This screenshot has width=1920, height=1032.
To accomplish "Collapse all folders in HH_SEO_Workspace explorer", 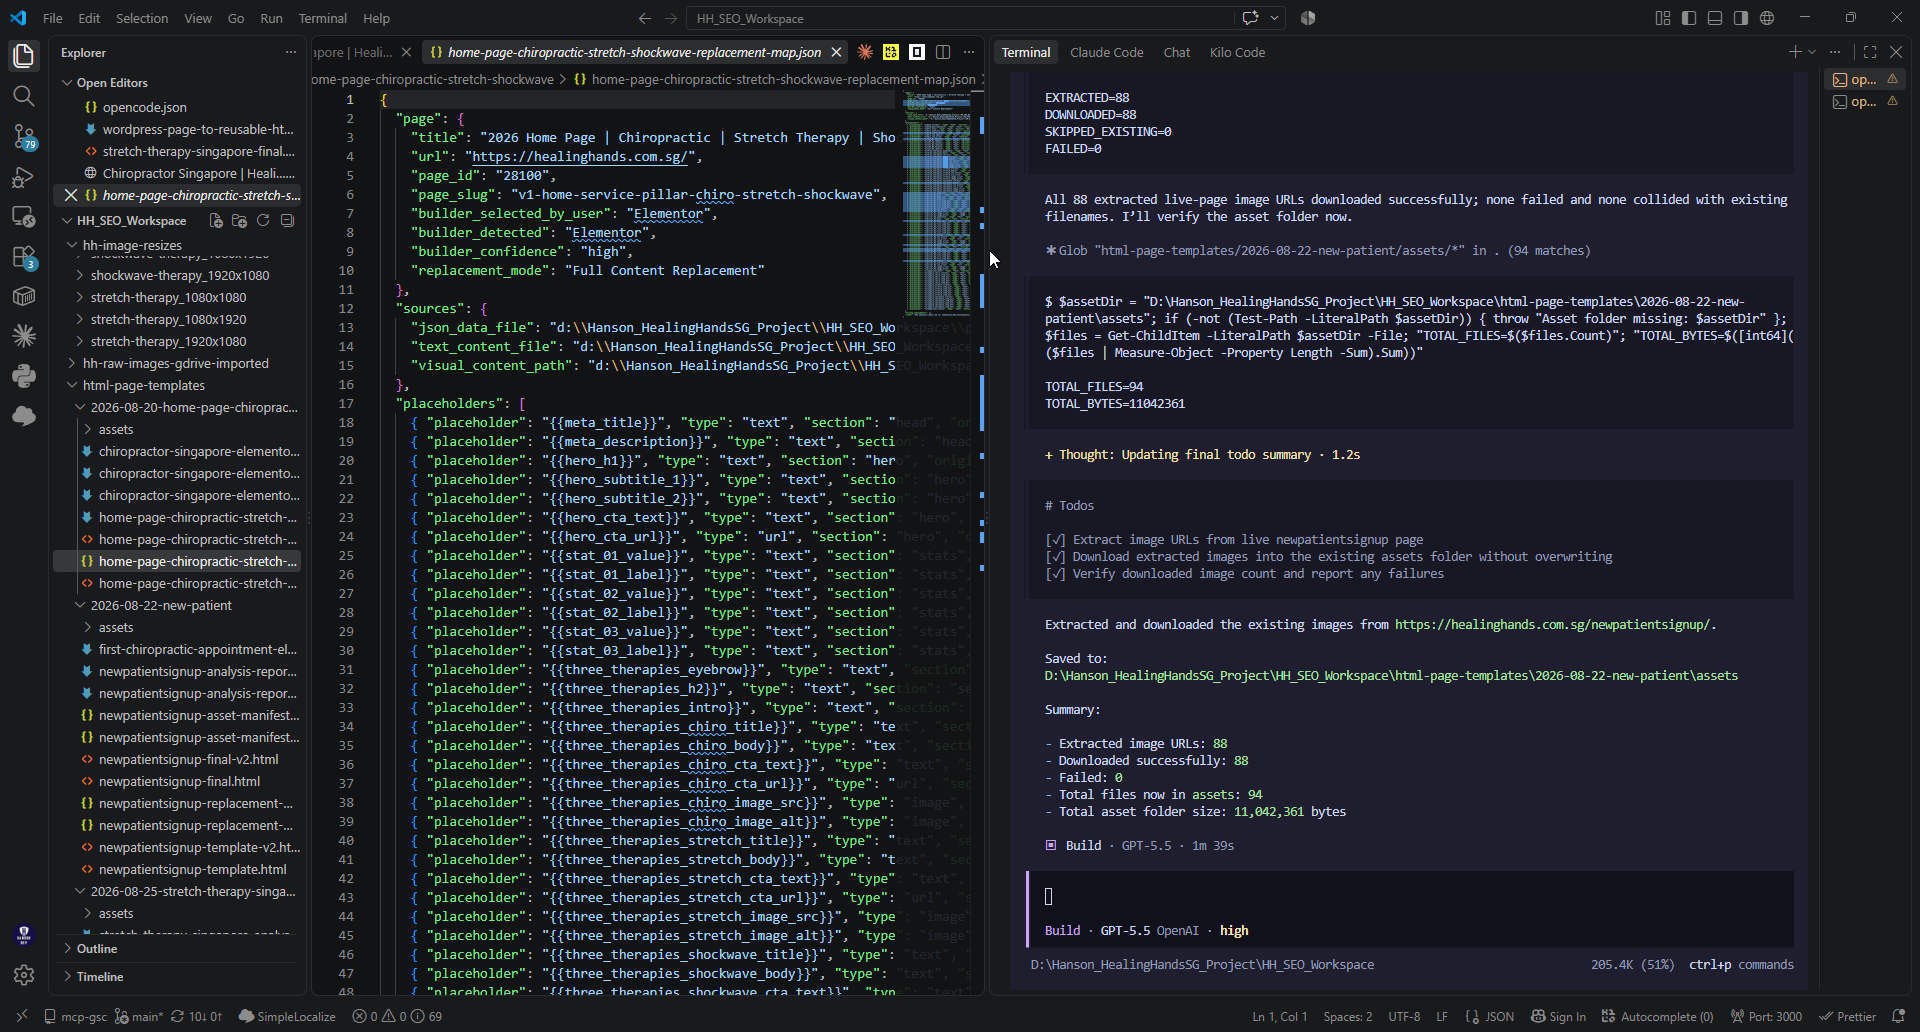I will click(287, 220).
